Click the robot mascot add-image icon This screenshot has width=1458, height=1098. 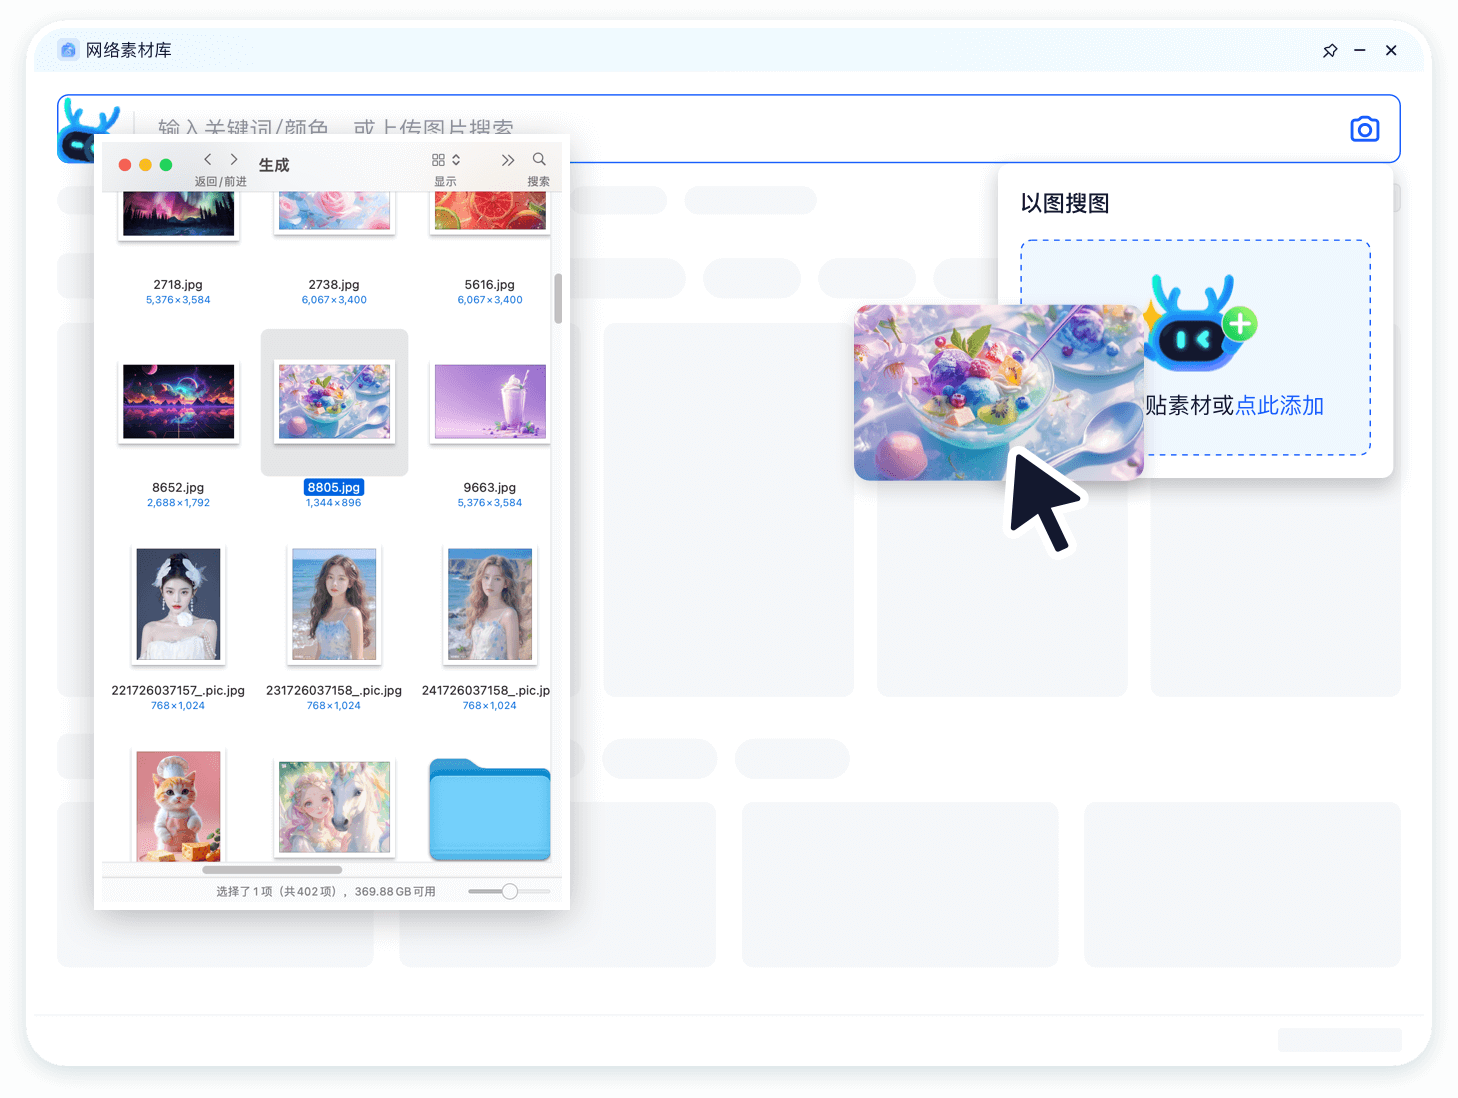click(1199, 323)
